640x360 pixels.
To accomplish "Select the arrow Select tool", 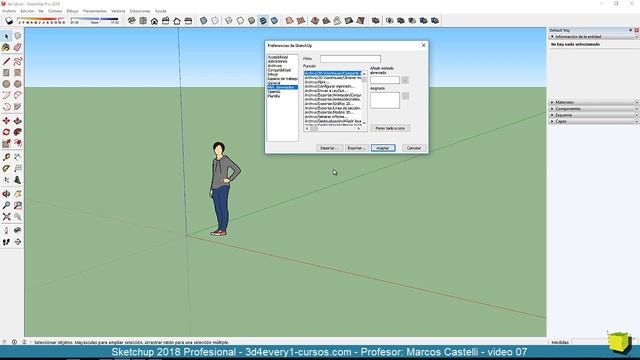I will coord(6,36).
